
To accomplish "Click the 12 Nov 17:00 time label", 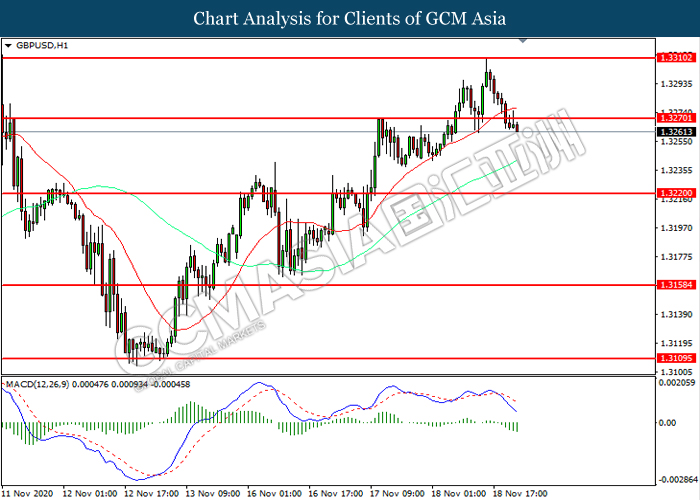I will 151,493.
